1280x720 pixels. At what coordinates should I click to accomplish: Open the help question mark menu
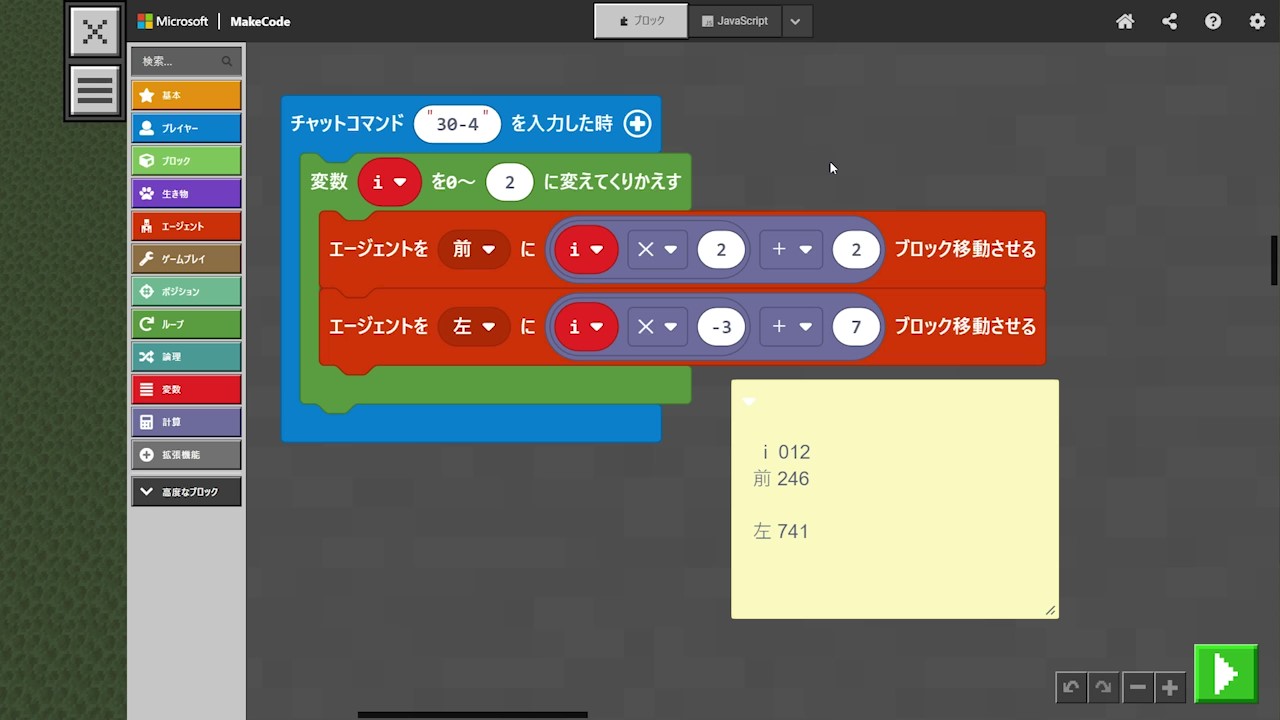click(x=1213, y=21)
